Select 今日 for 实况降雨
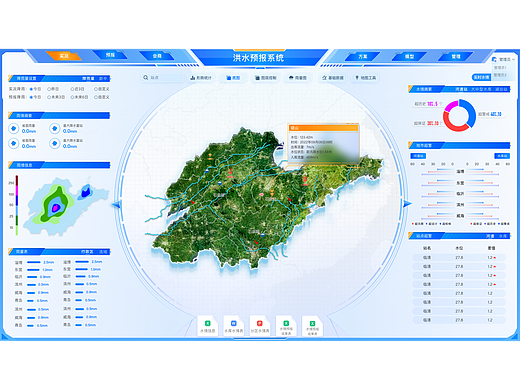 [x=35, y=89]
